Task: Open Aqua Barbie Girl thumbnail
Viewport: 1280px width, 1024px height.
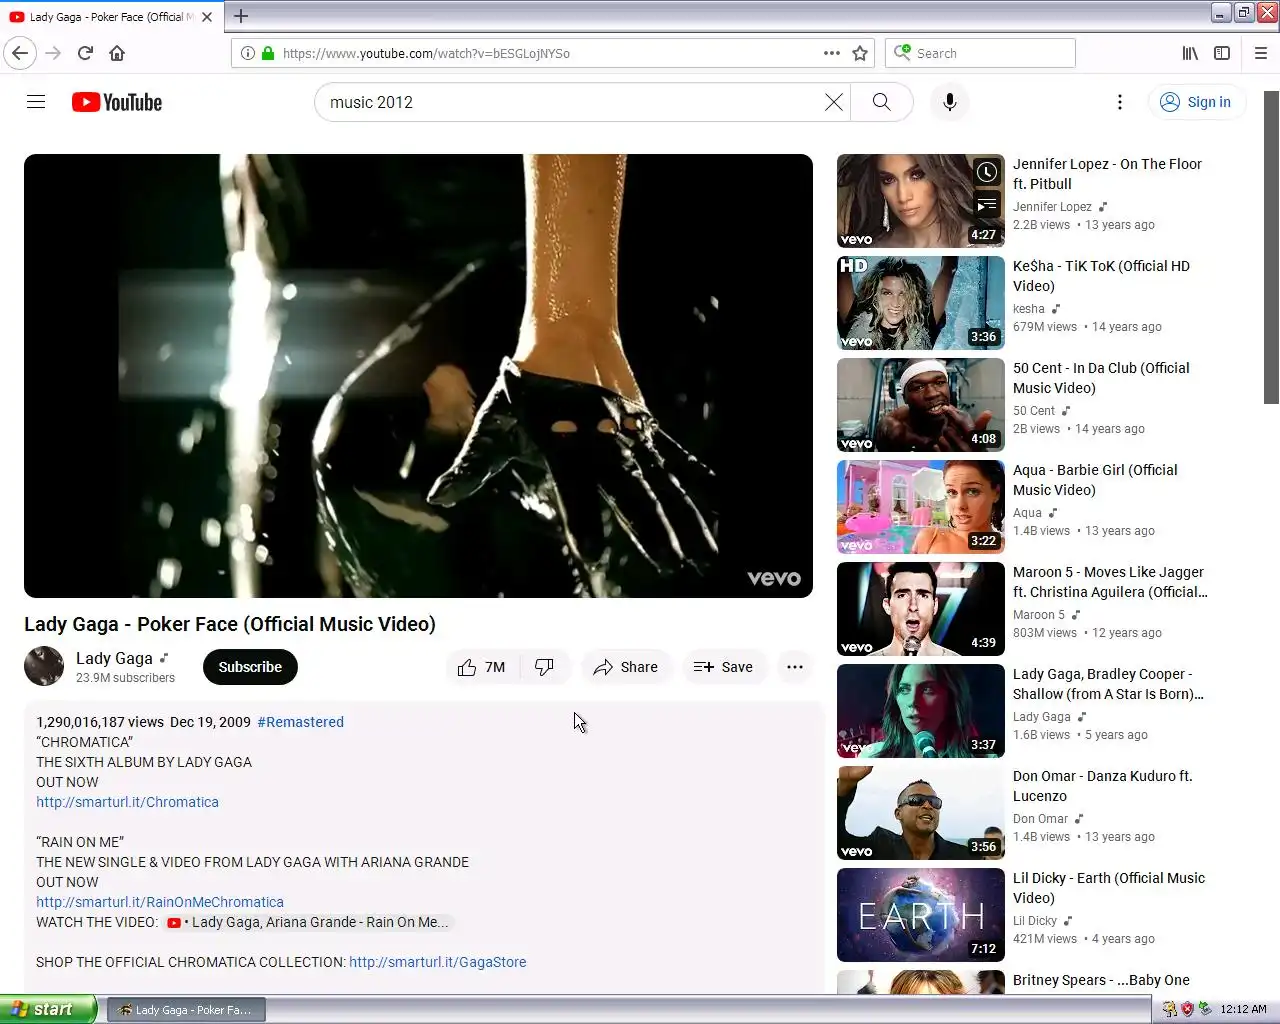Action: click(x=920, y=507)
